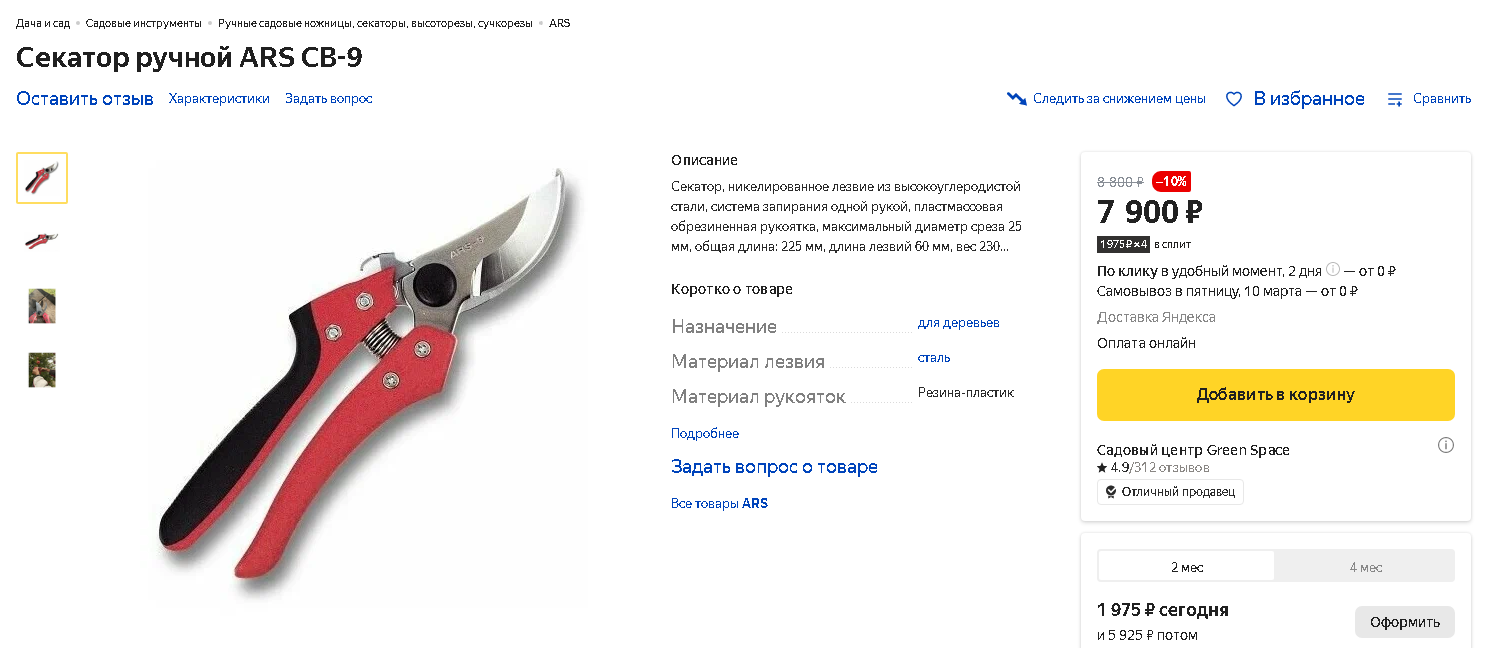Switch to the '2 мес' payment plan
Image resolution: width=1485 pixels, height=648 pixels.
click(1187, 567)
